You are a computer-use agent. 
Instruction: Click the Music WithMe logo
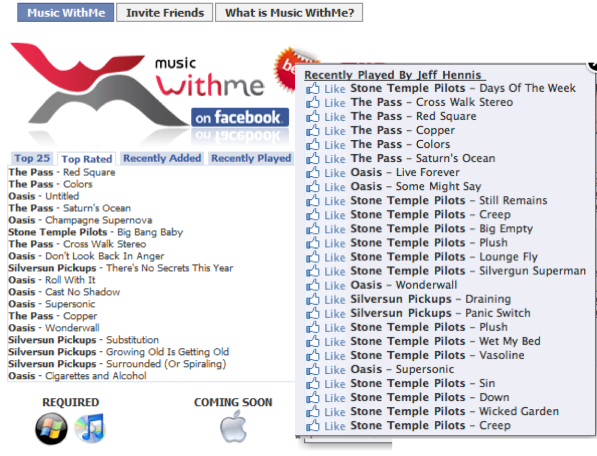tap(137, 86)
